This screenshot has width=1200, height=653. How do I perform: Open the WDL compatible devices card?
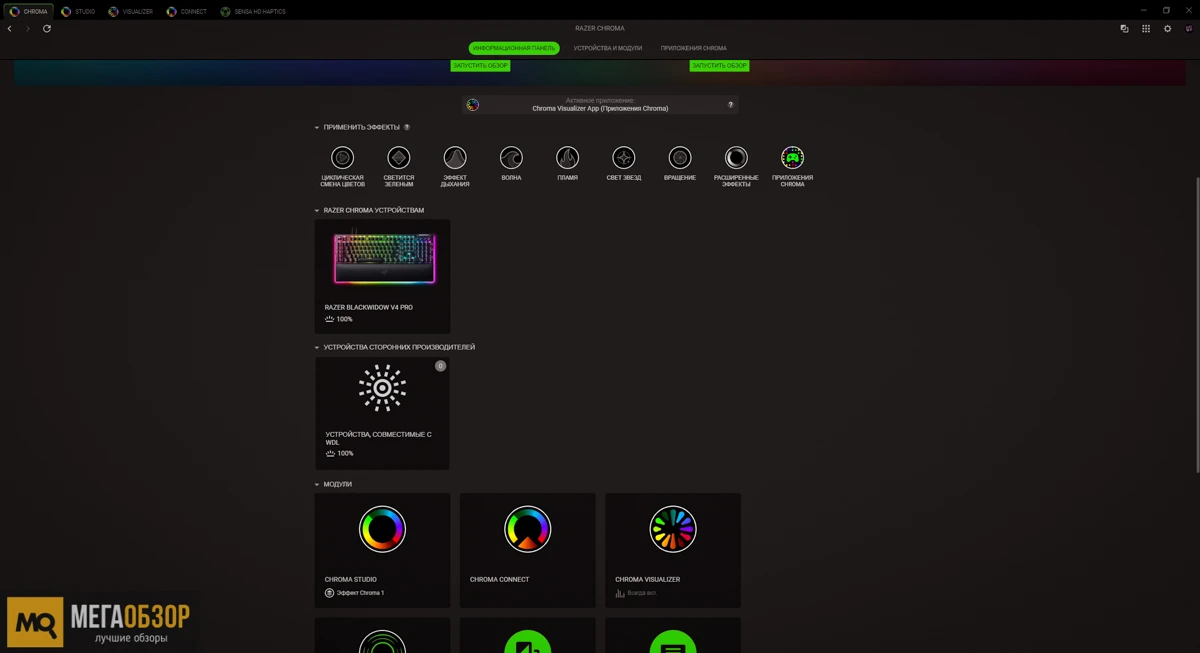coord(382,413)
